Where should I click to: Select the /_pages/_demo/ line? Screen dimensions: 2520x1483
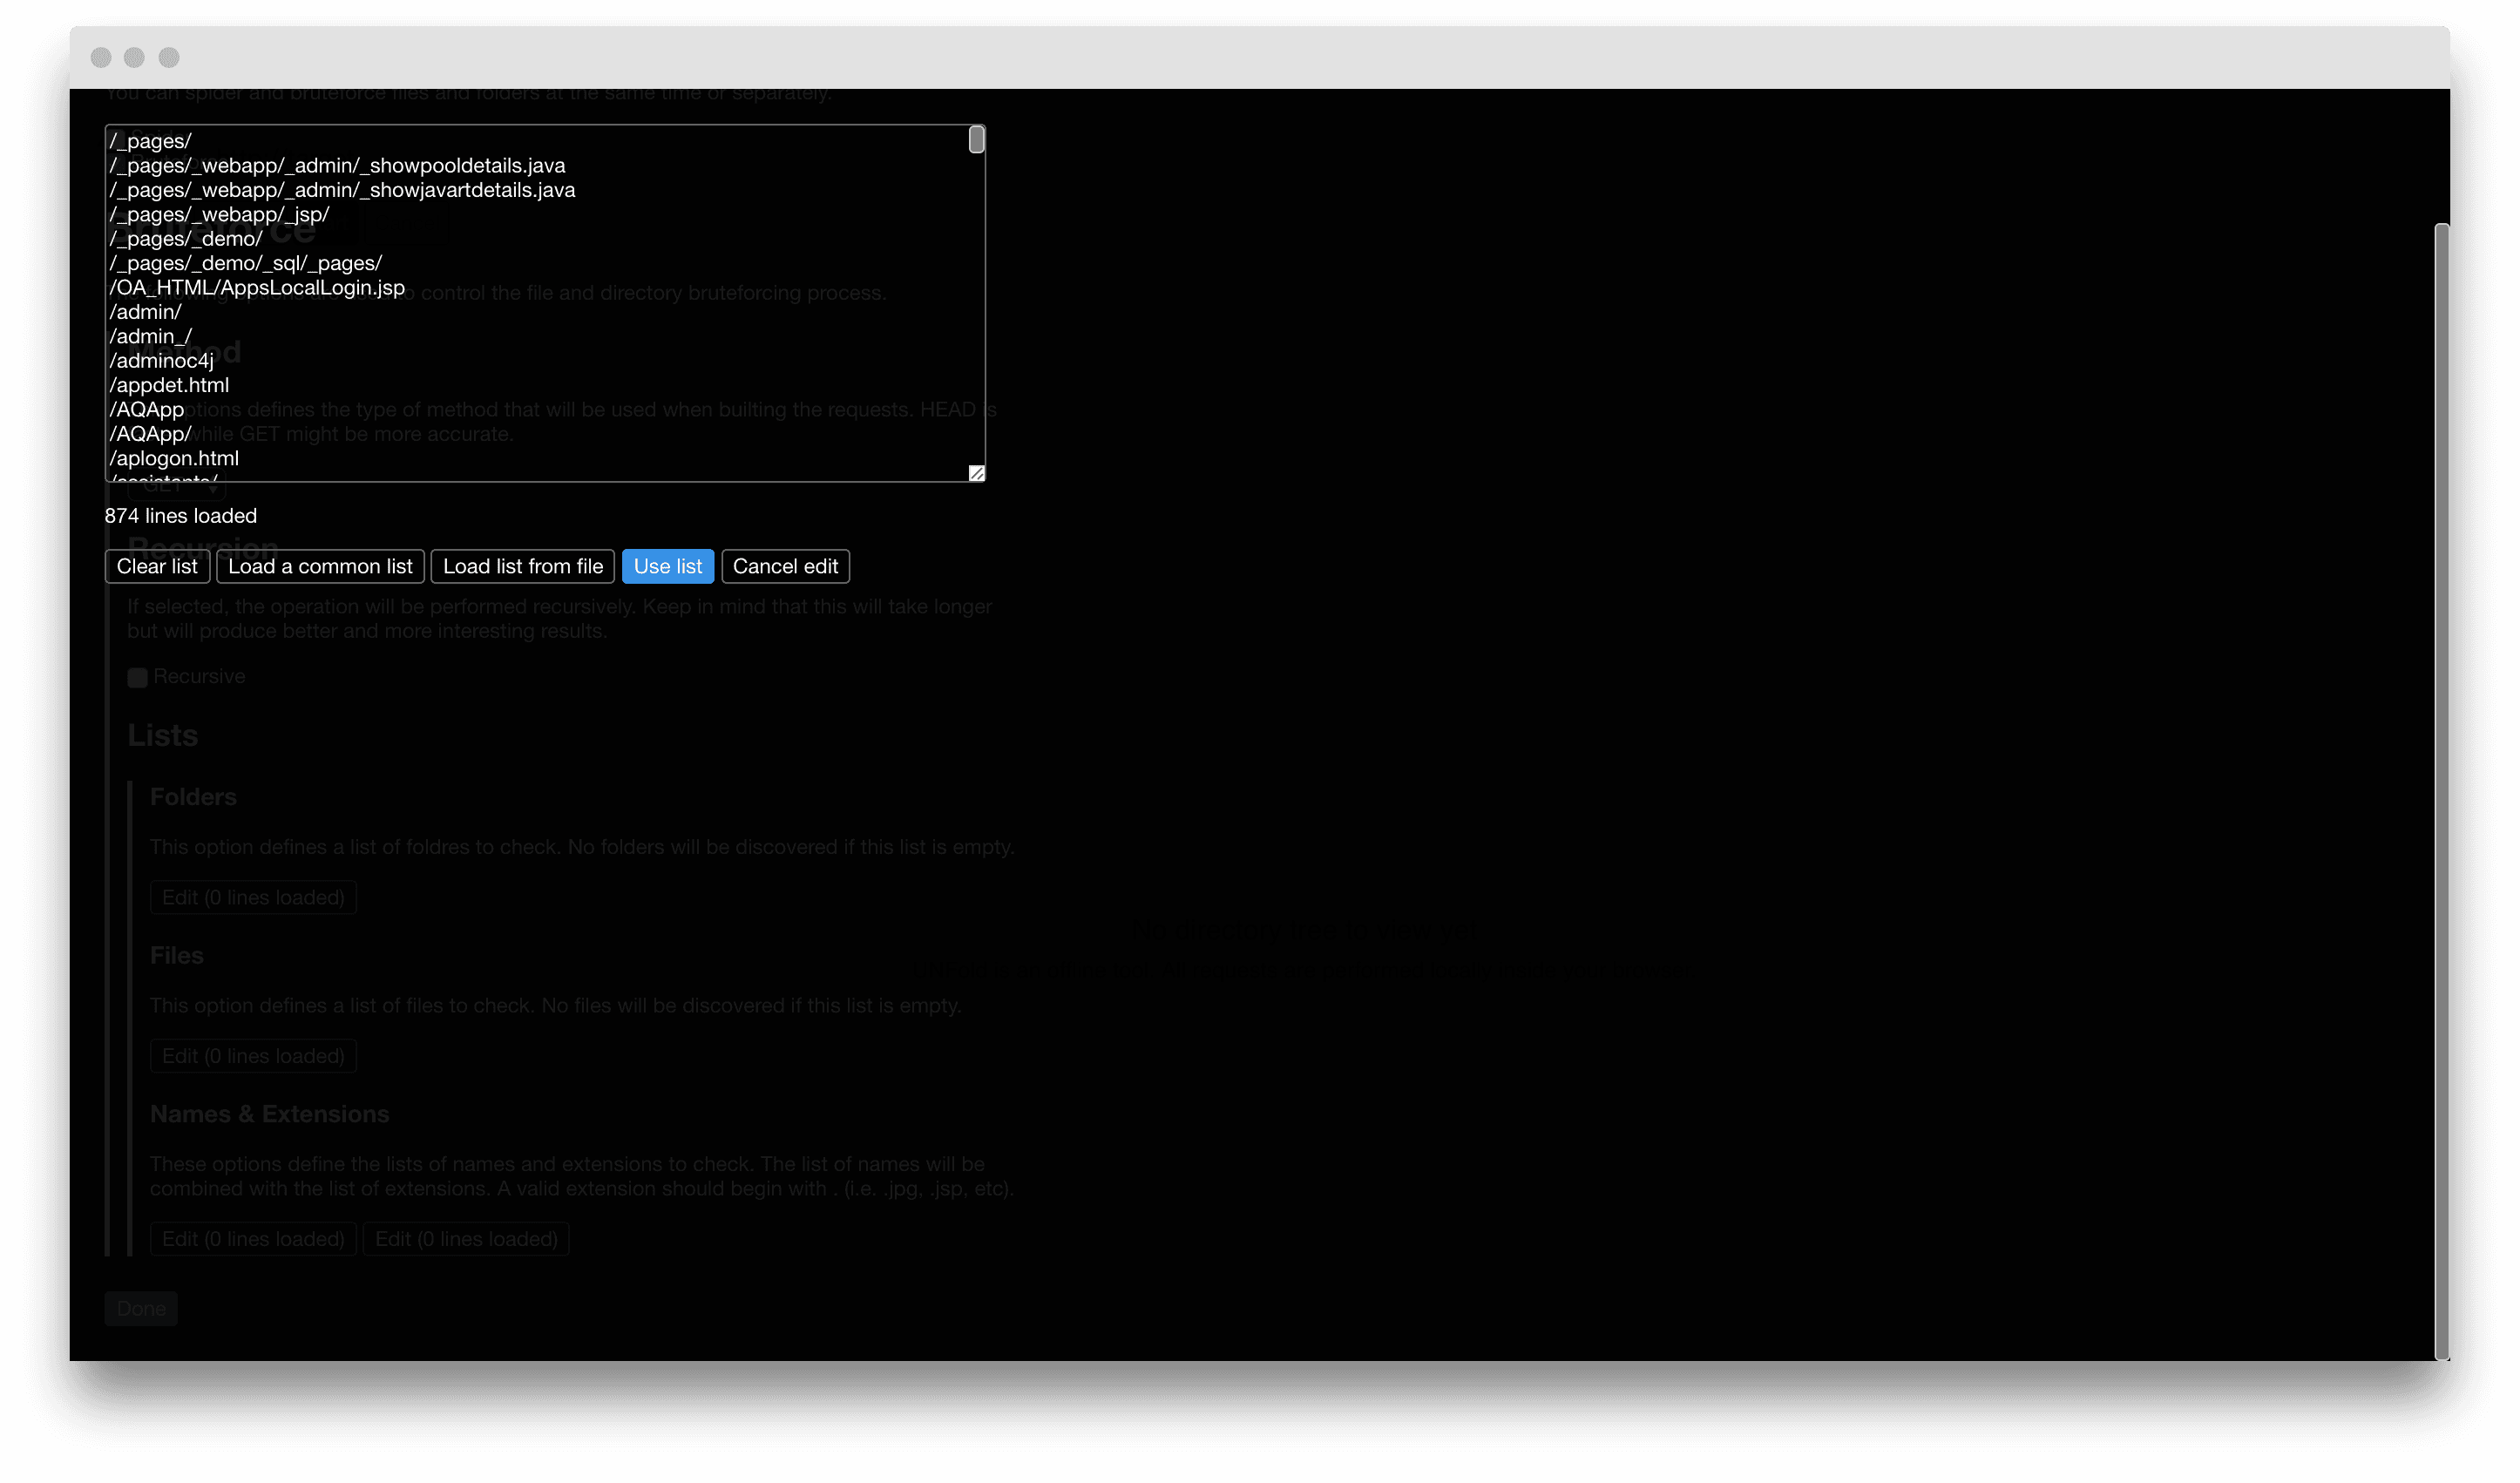pyautogui.click(x=185, y=238)
